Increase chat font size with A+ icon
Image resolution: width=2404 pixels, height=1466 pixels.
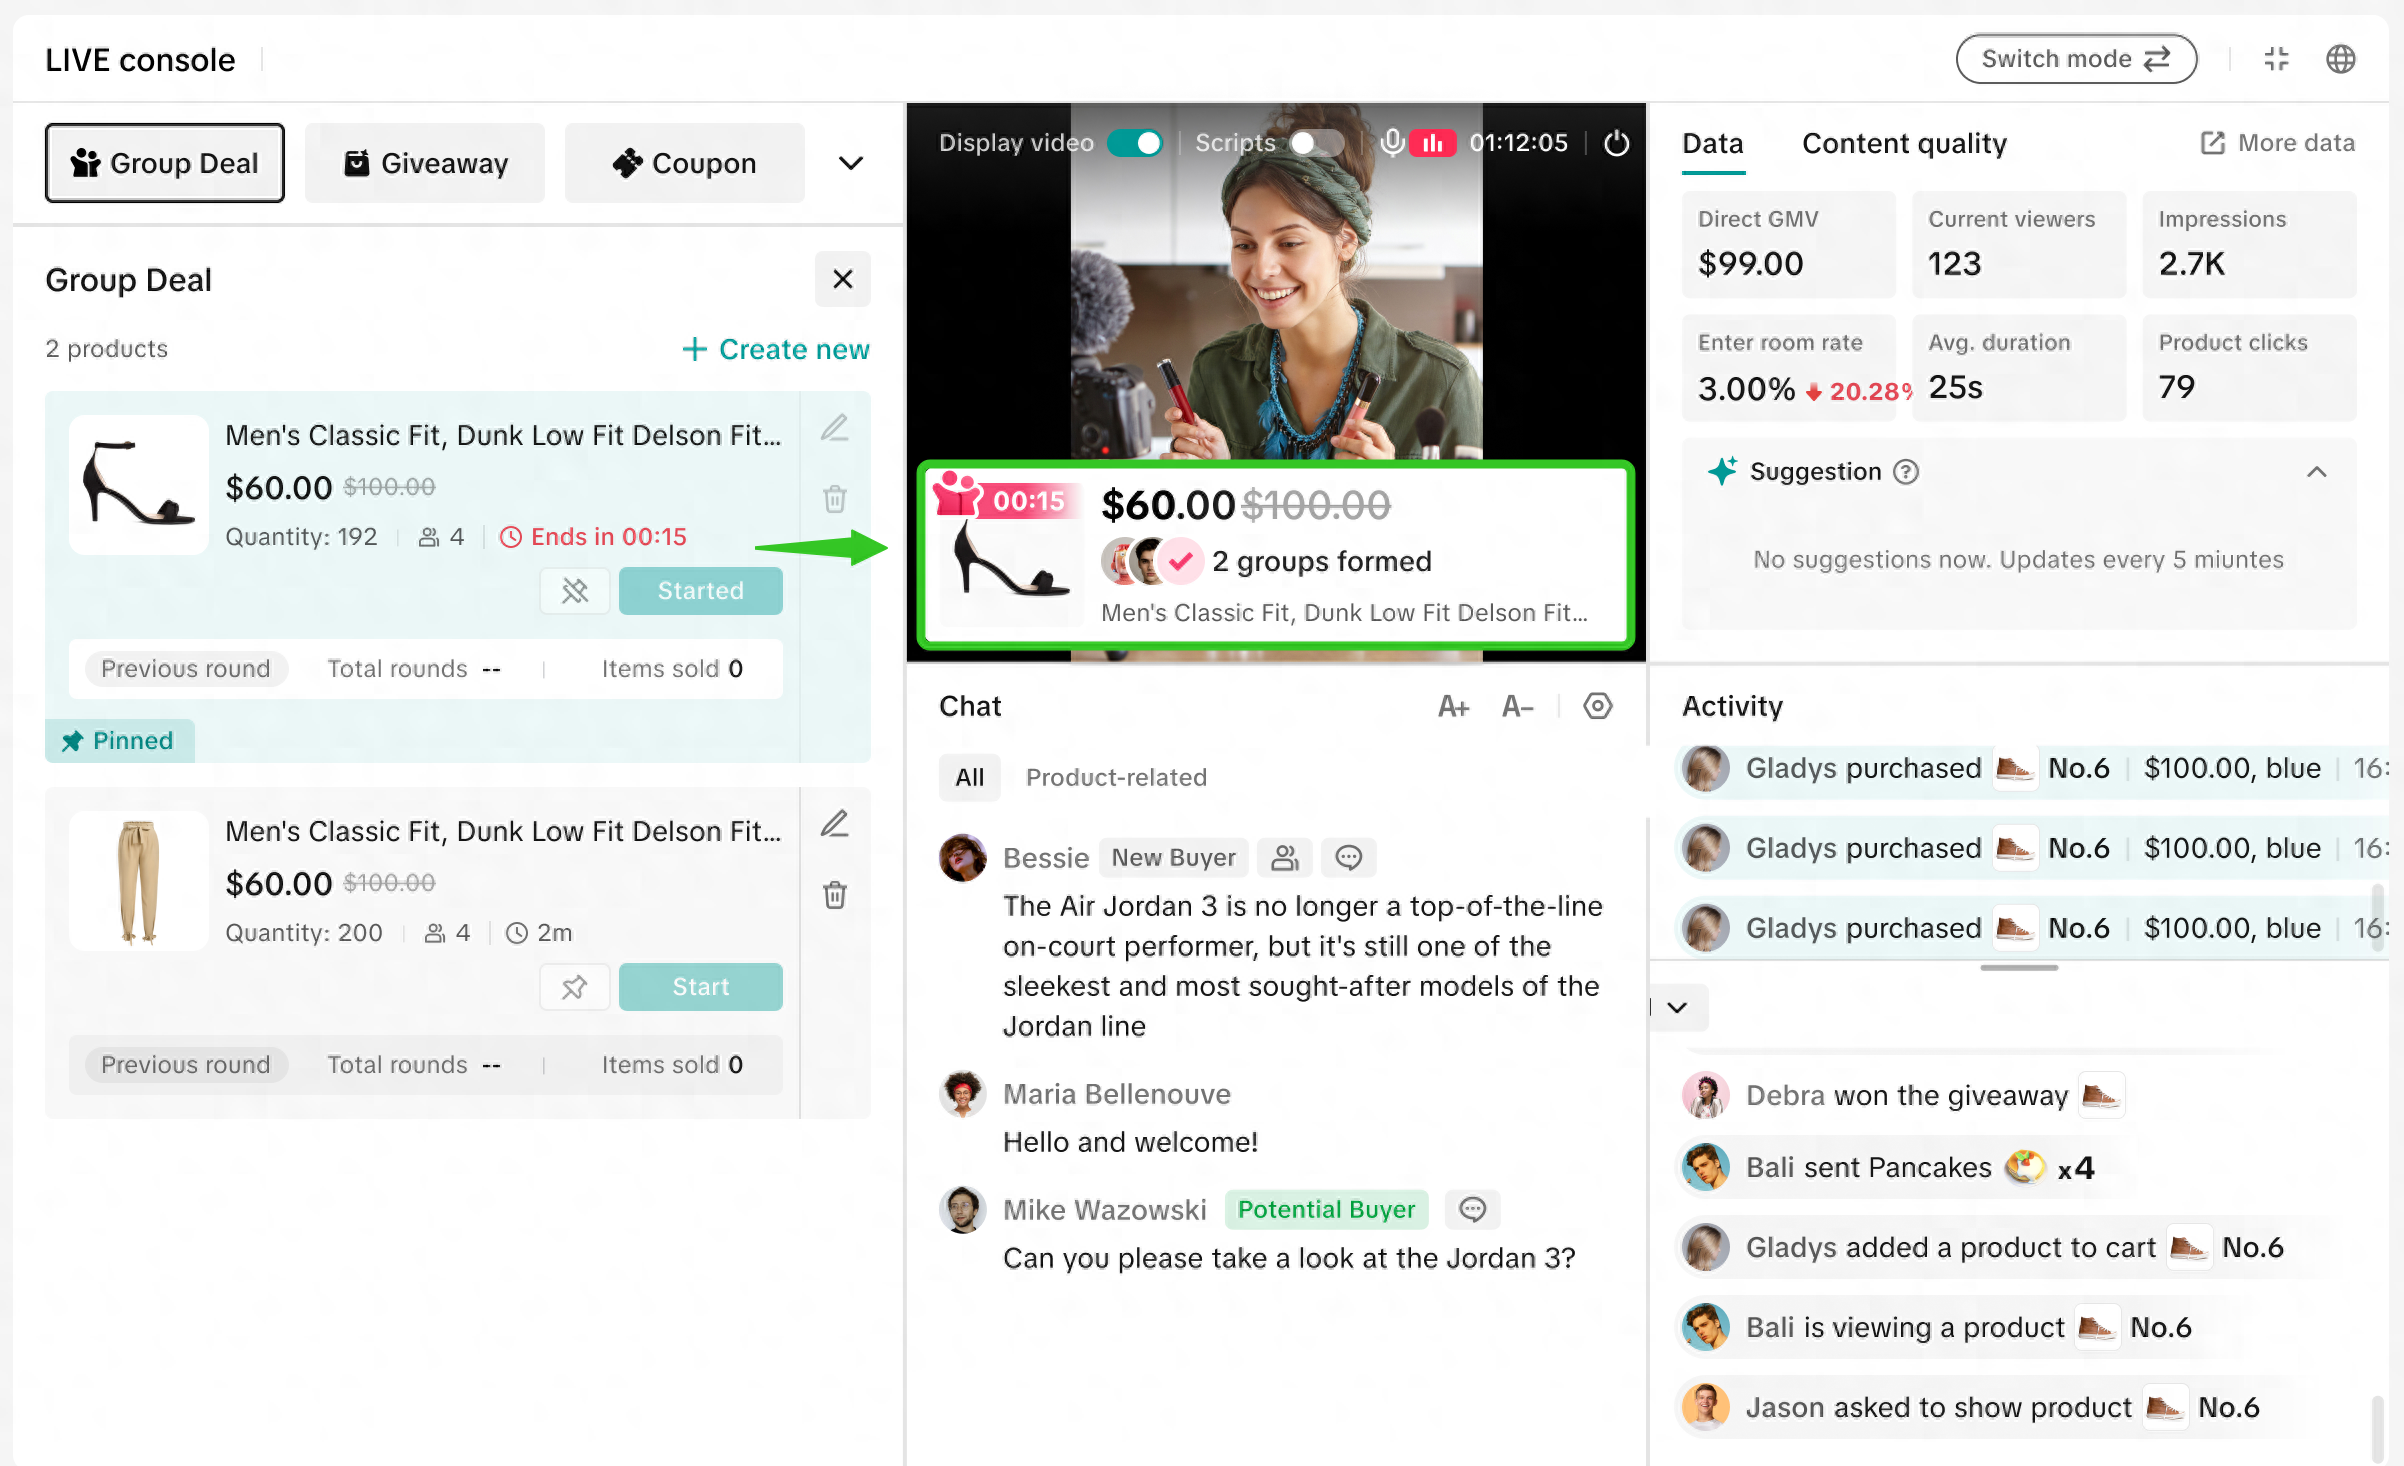[1453, 707]
